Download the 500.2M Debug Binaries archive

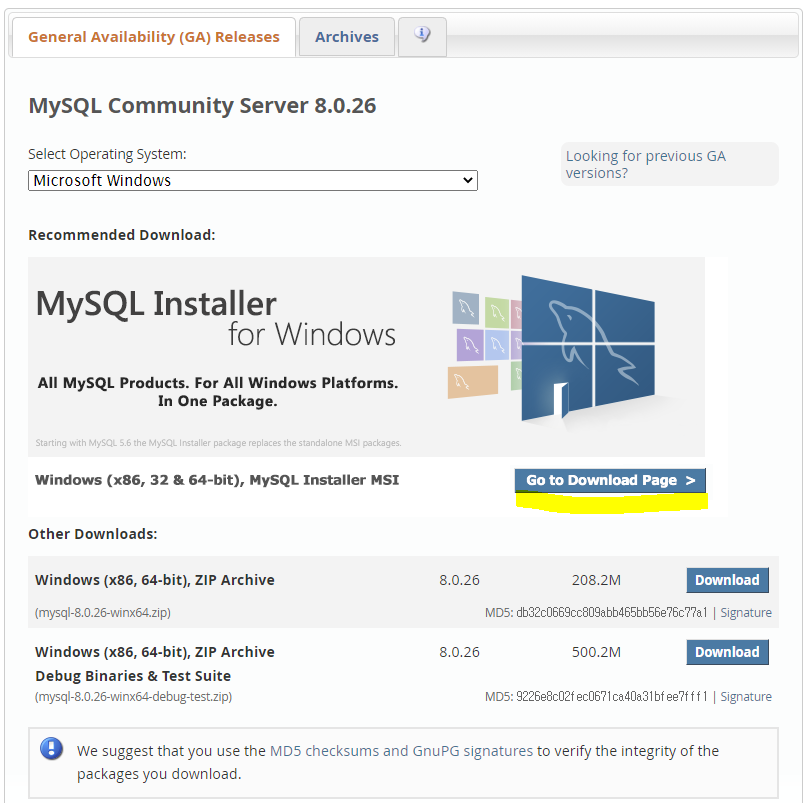pyautogui.click(x=727, y=652)
